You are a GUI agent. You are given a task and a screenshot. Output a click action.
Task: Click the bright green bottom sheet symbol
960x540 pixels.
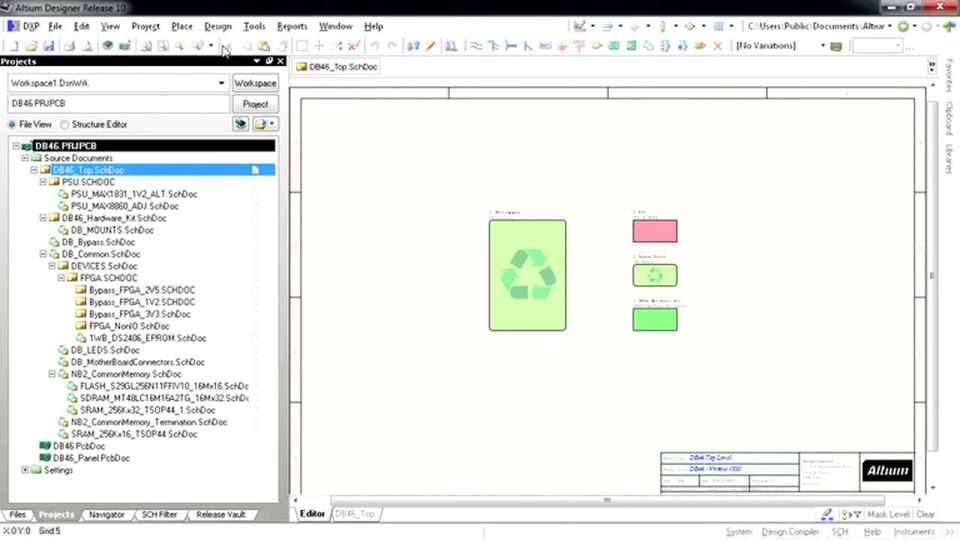click(x=654, y=320)
